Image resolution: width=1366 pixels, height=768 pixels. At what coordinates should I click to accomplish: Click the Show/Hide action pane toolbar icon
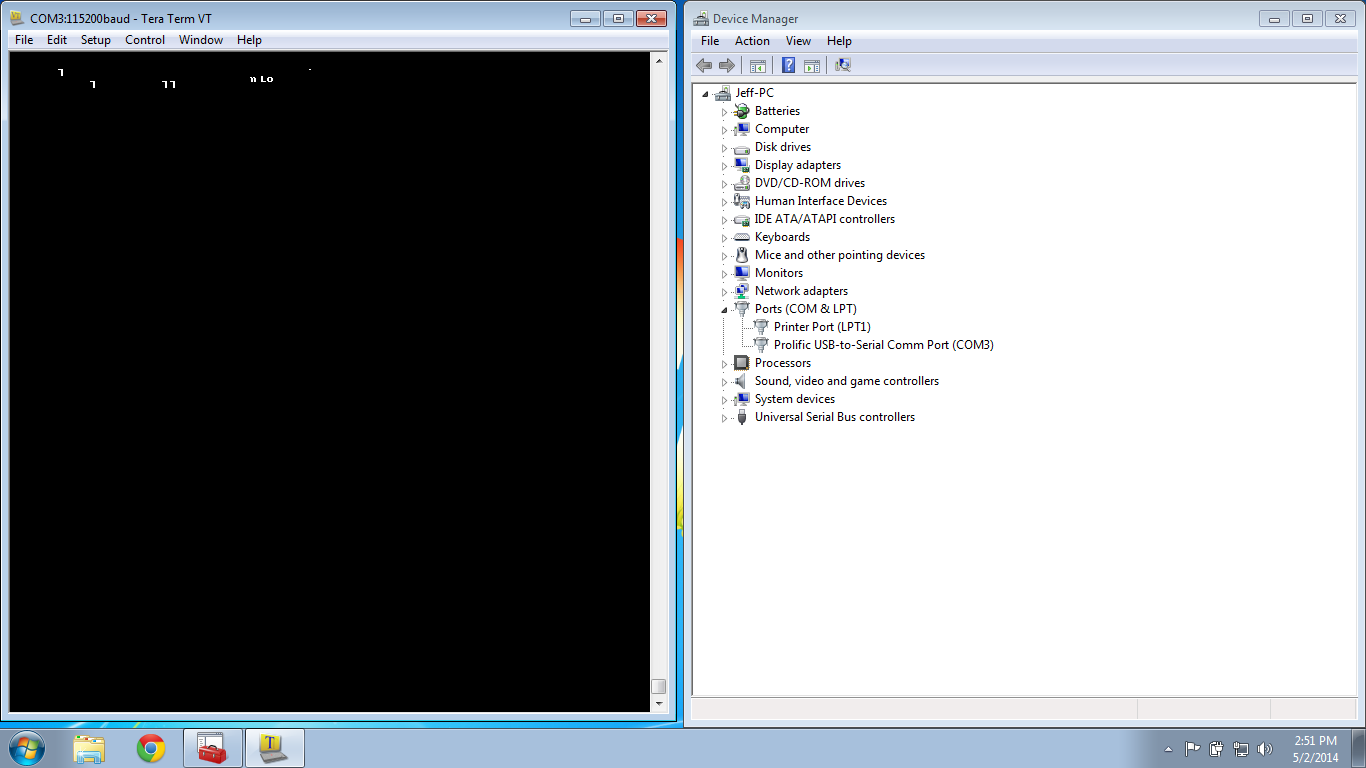point(811,65)
